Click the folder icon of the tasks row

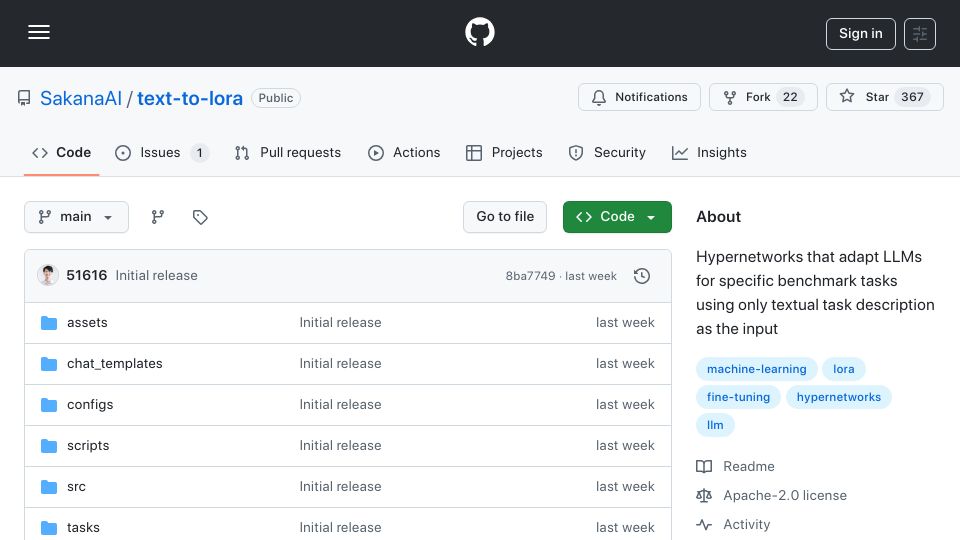click(48, 528)
